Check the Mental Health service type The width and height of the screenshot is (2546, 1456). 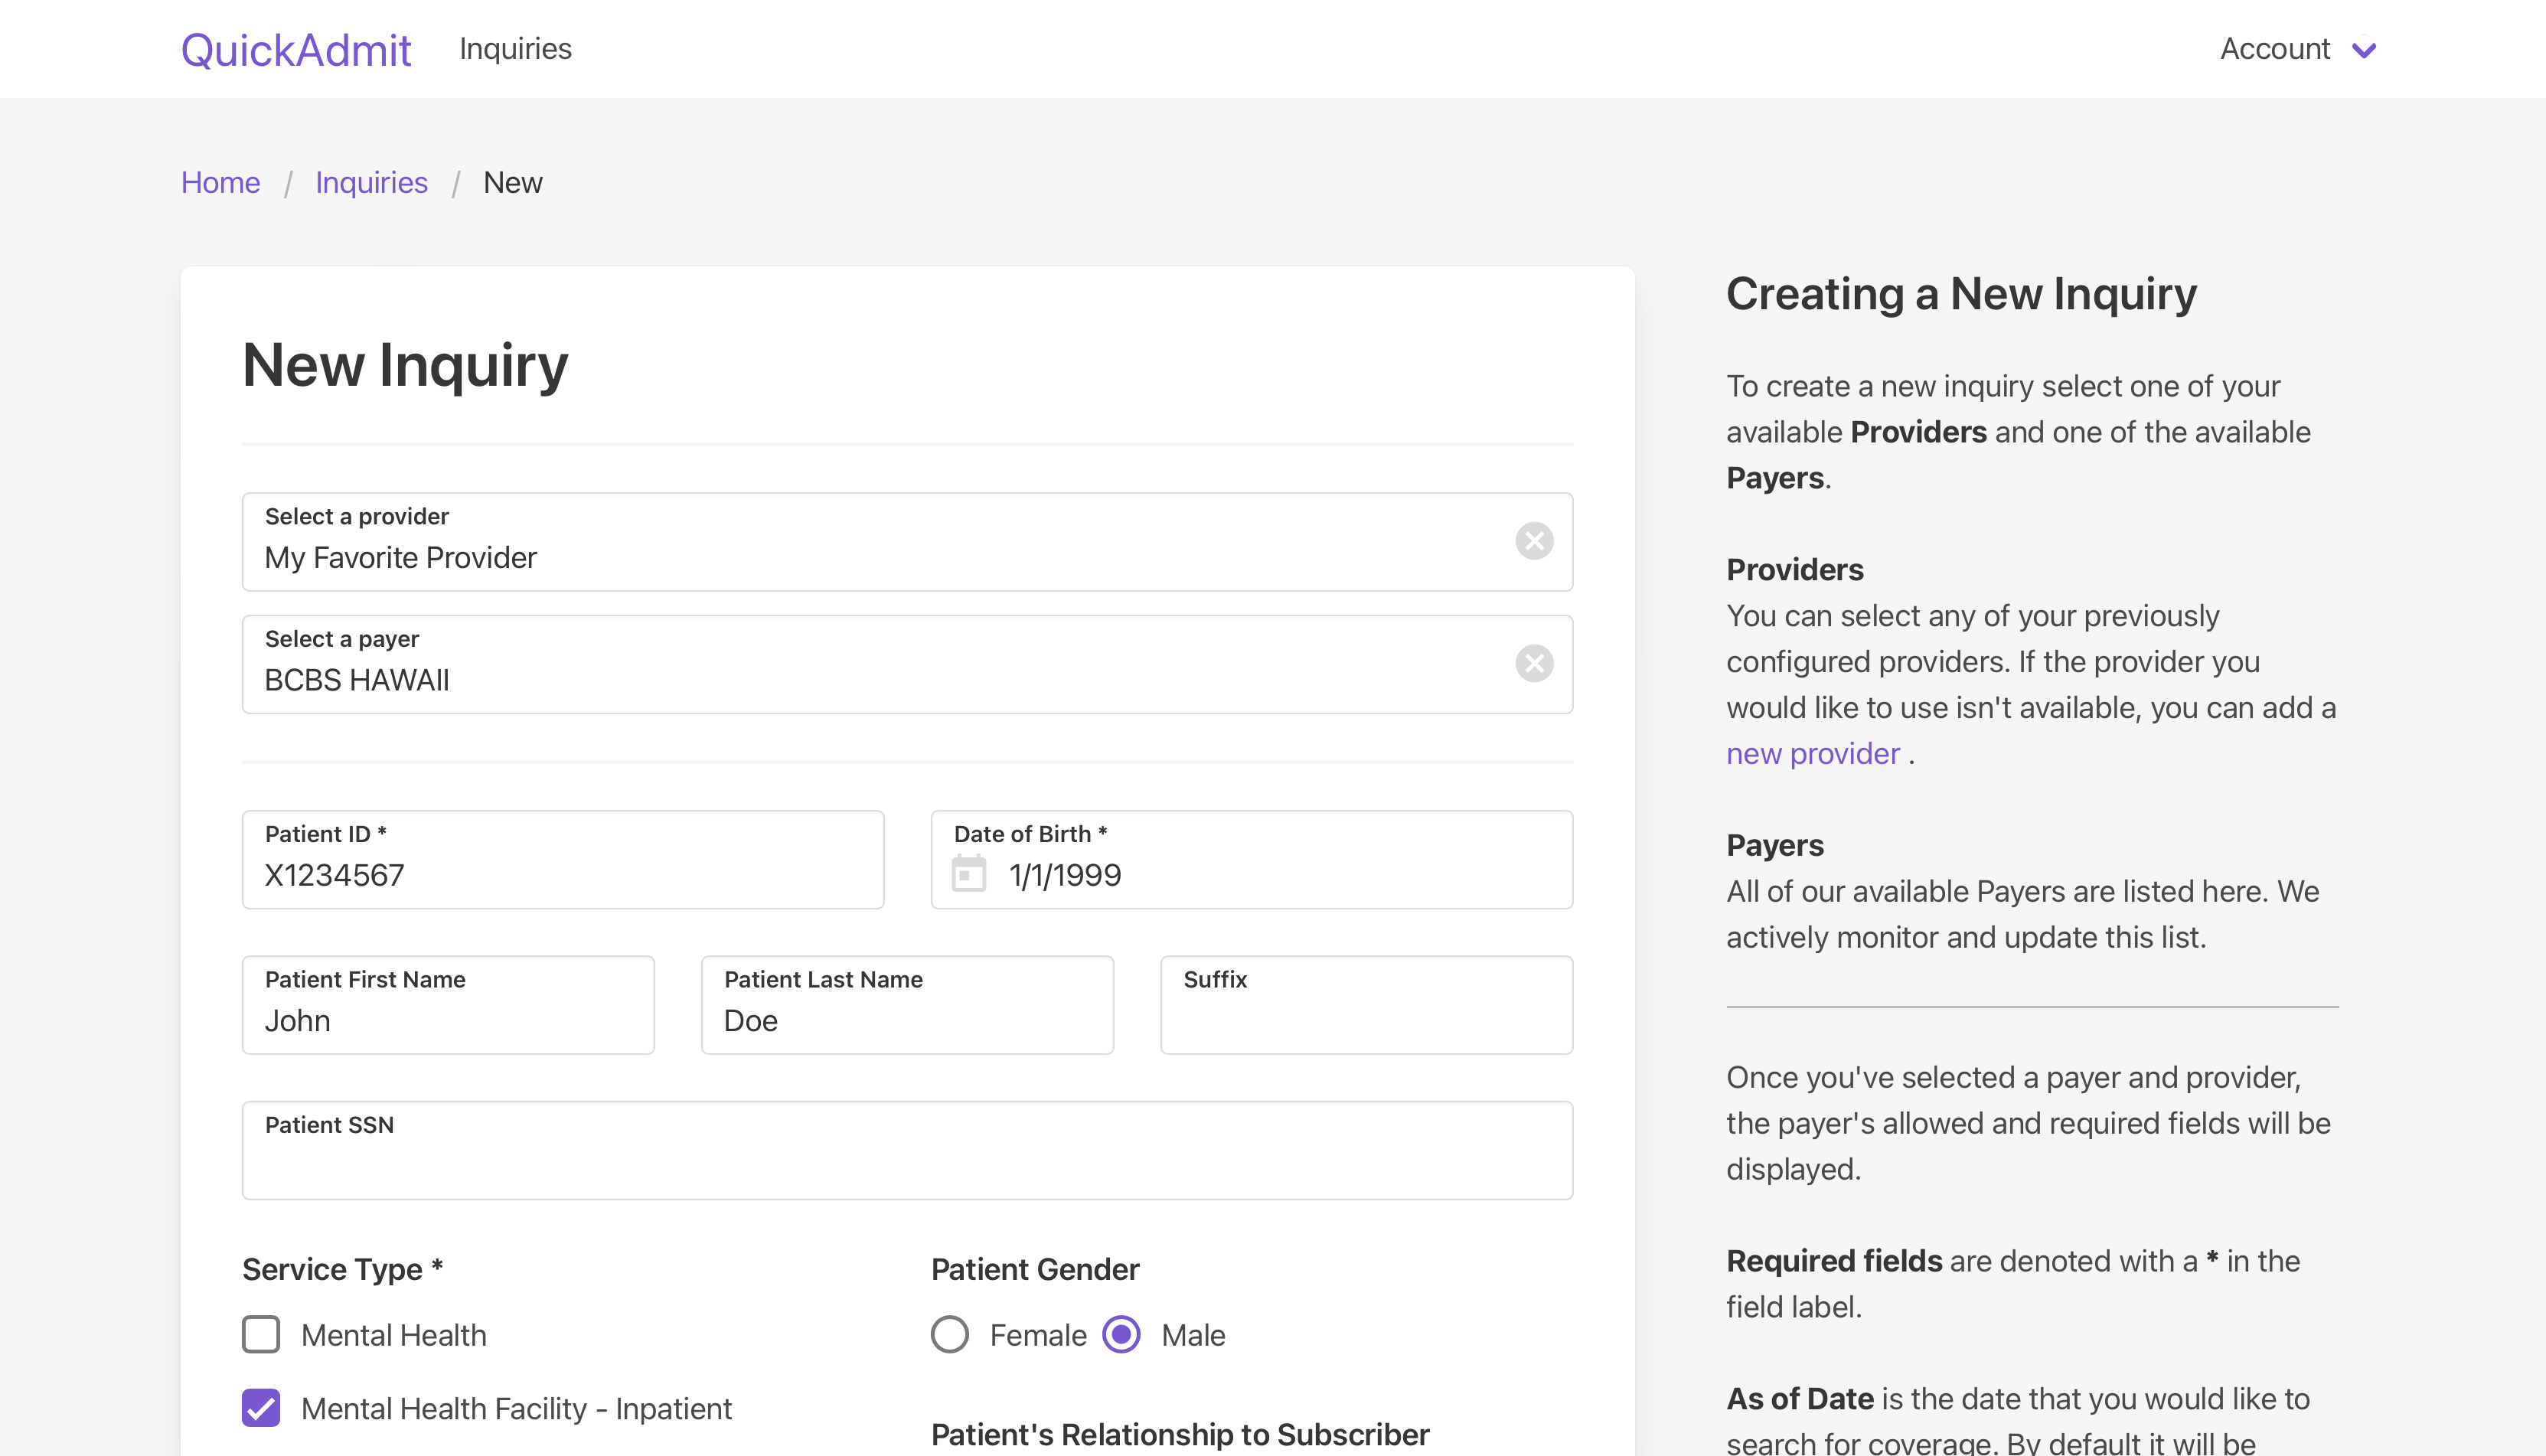coord(261,1334)
